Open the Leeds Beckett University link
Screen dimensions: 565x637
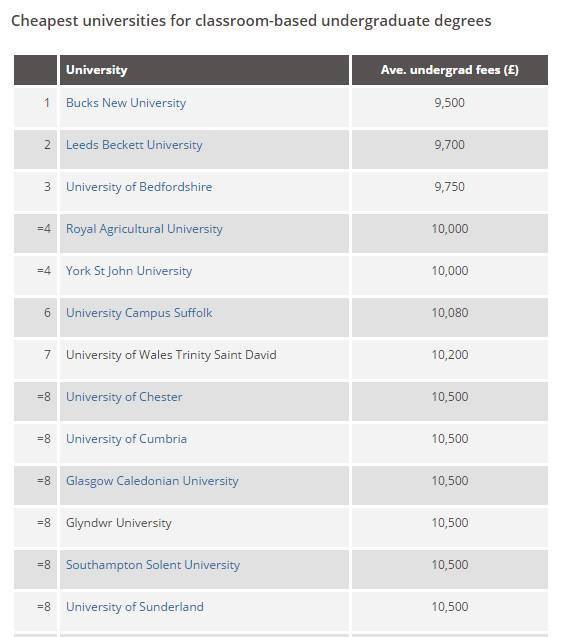click(x=134, y=145)
